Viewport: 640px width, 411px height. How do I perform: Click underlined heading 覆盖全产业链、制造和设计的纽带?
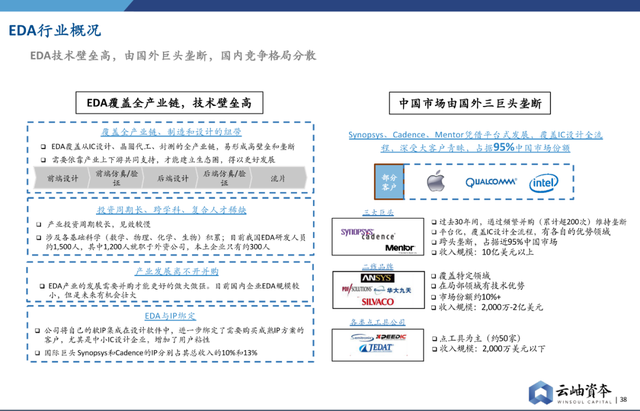[171, 132]
